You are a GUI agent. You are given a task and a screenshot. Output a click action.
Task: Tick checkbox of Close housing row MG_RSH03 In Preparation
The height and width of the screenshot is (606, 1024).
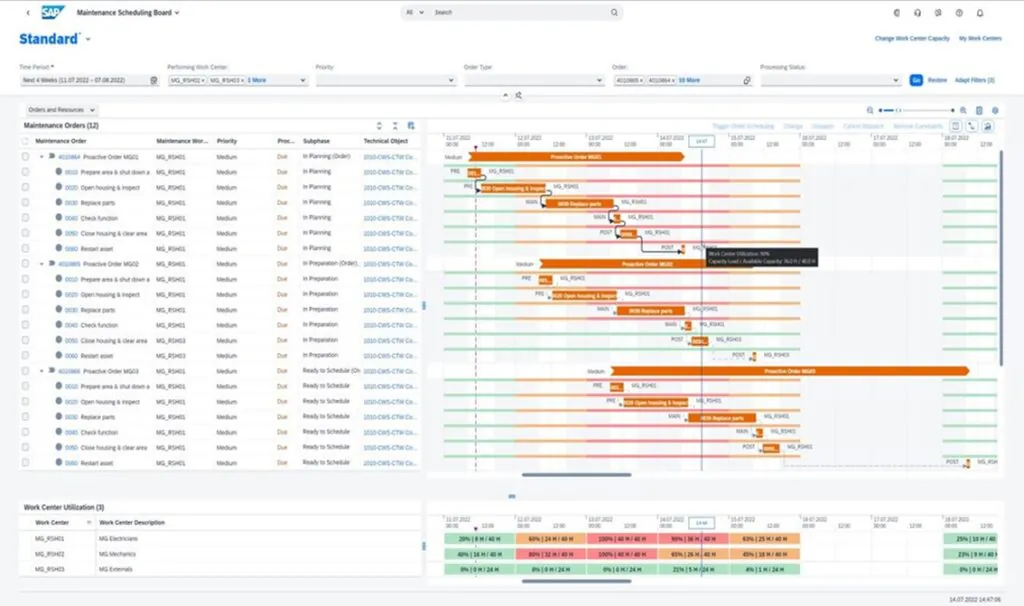25,340
